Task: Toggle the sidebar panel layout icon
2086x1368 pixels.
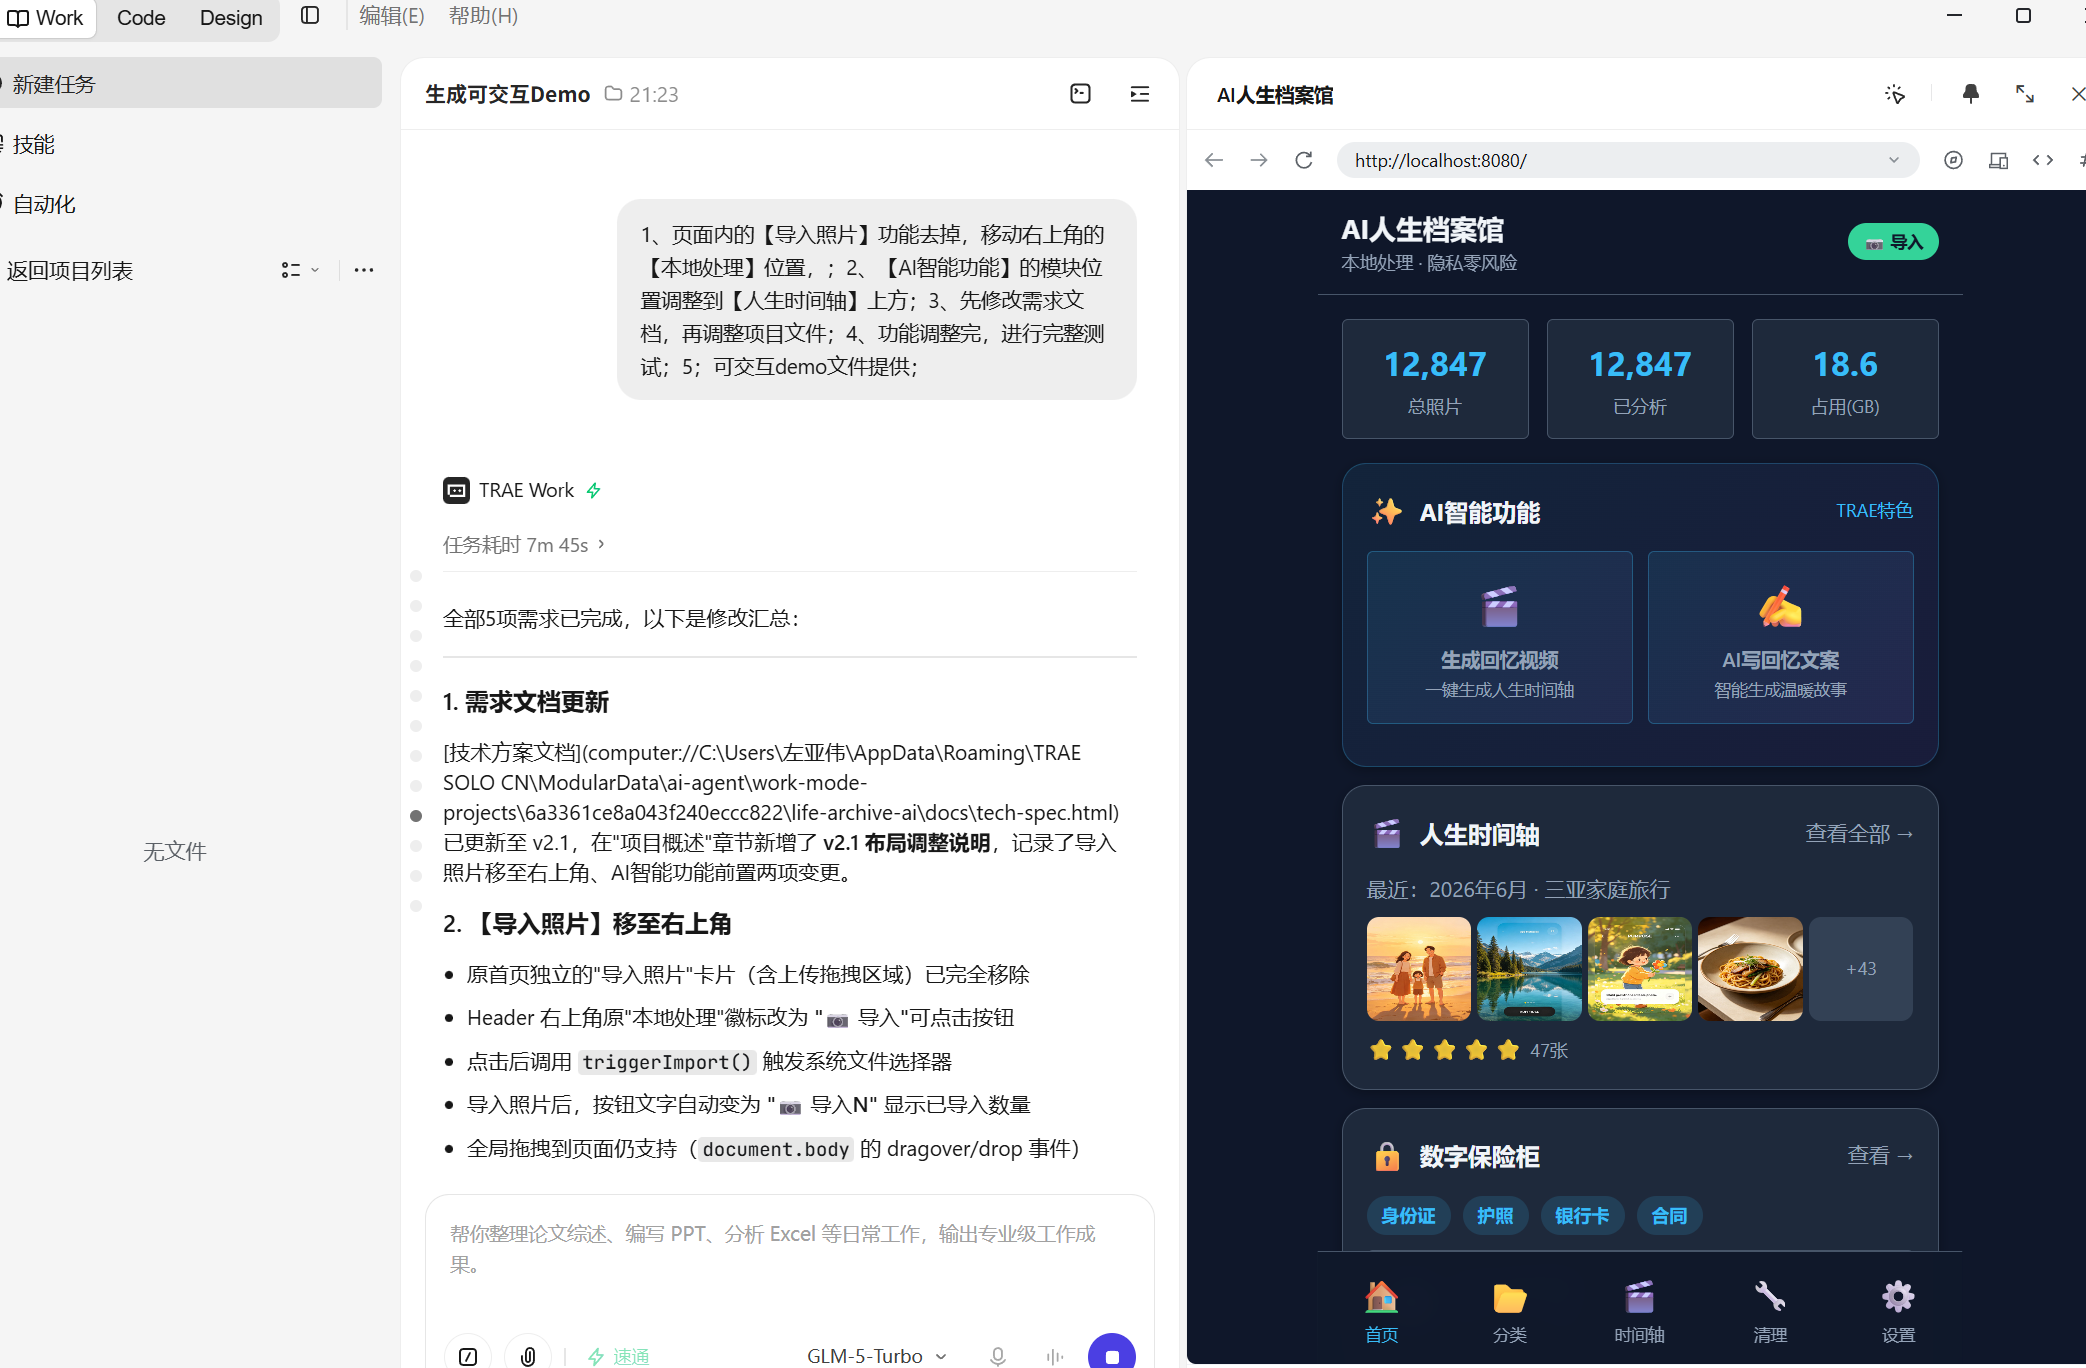Action: (310, 15)
